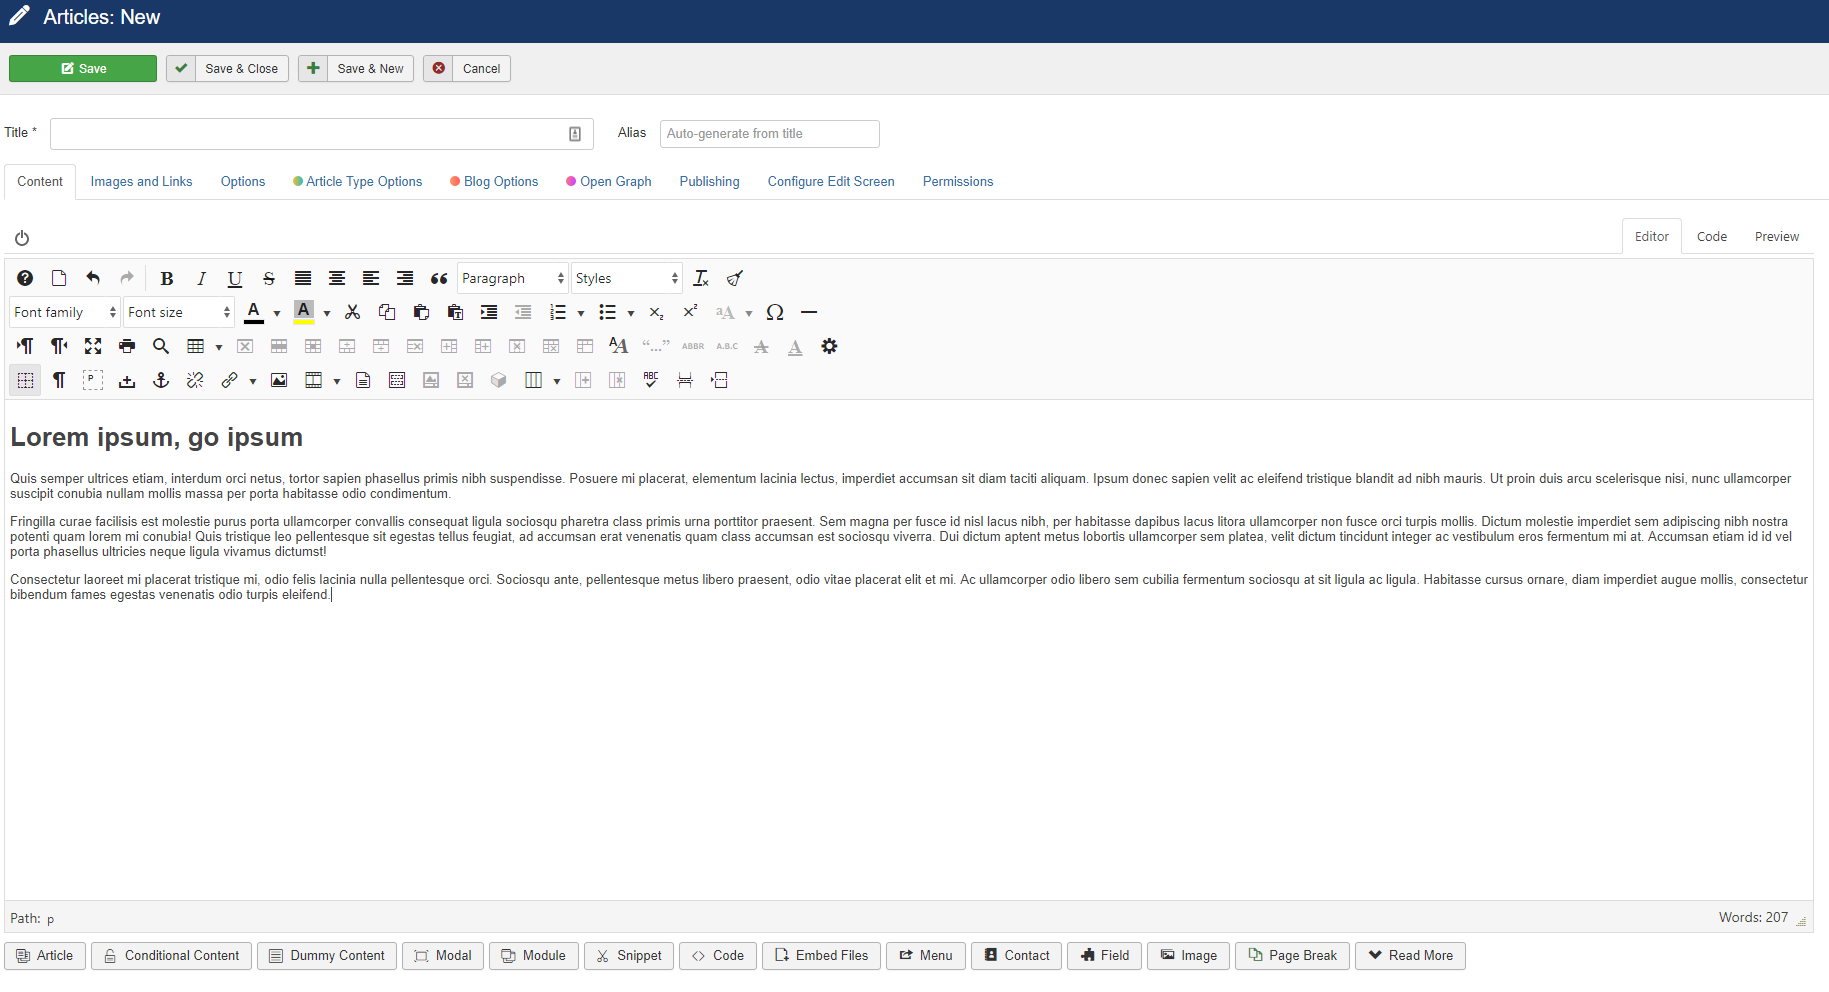
Task: Open the Images and Links tab
Action: click(141, 182)
